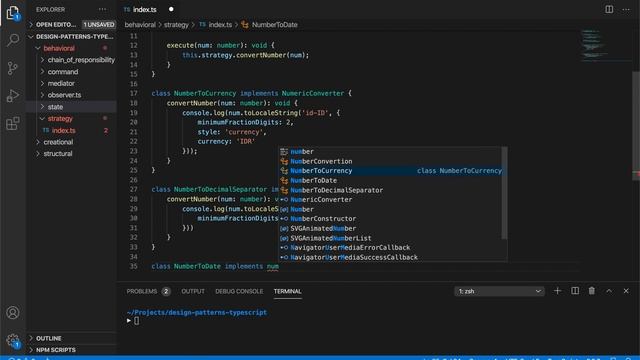Screen dimensions: 640x360
Task: Choose 'NumberToDate' autocomplete suggestion
Action: point(391,180)
